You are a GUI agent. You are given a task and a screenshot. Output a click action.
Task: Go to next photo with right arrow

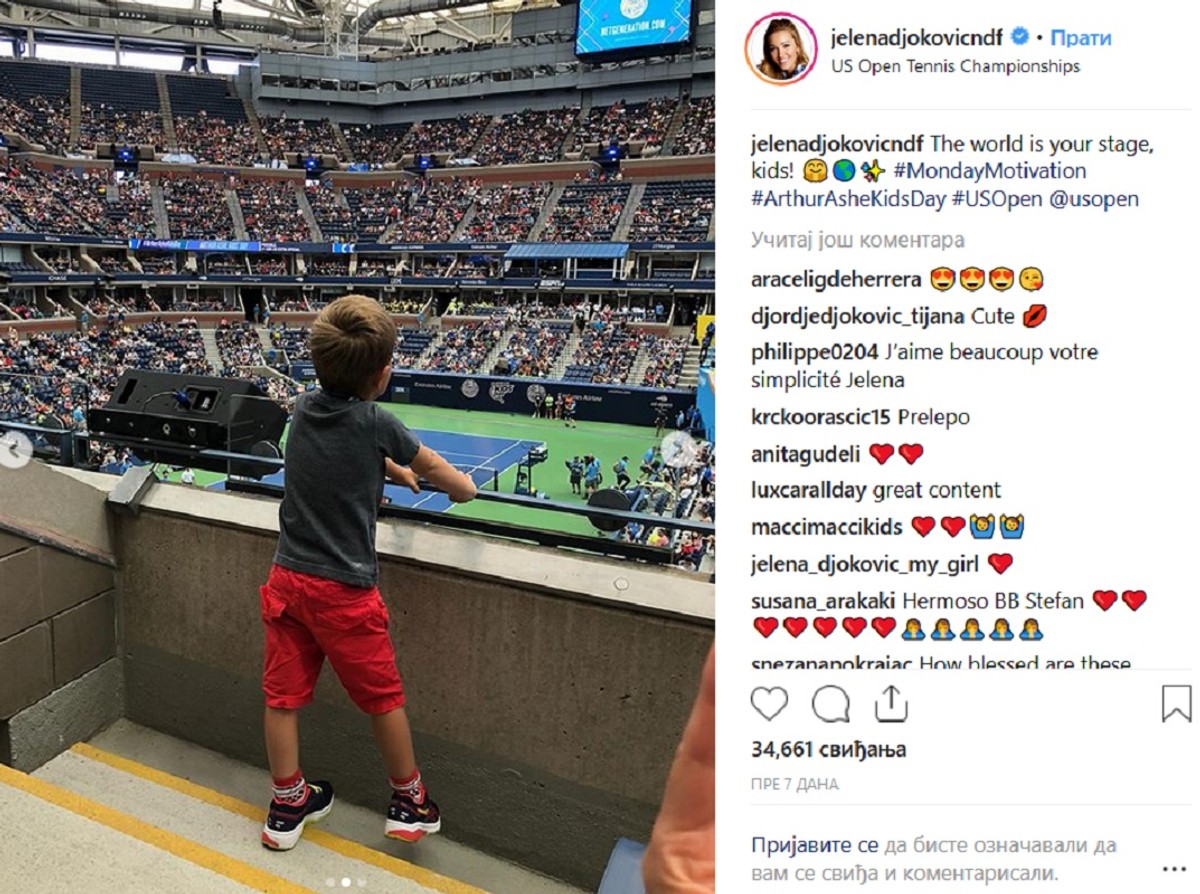679,448
